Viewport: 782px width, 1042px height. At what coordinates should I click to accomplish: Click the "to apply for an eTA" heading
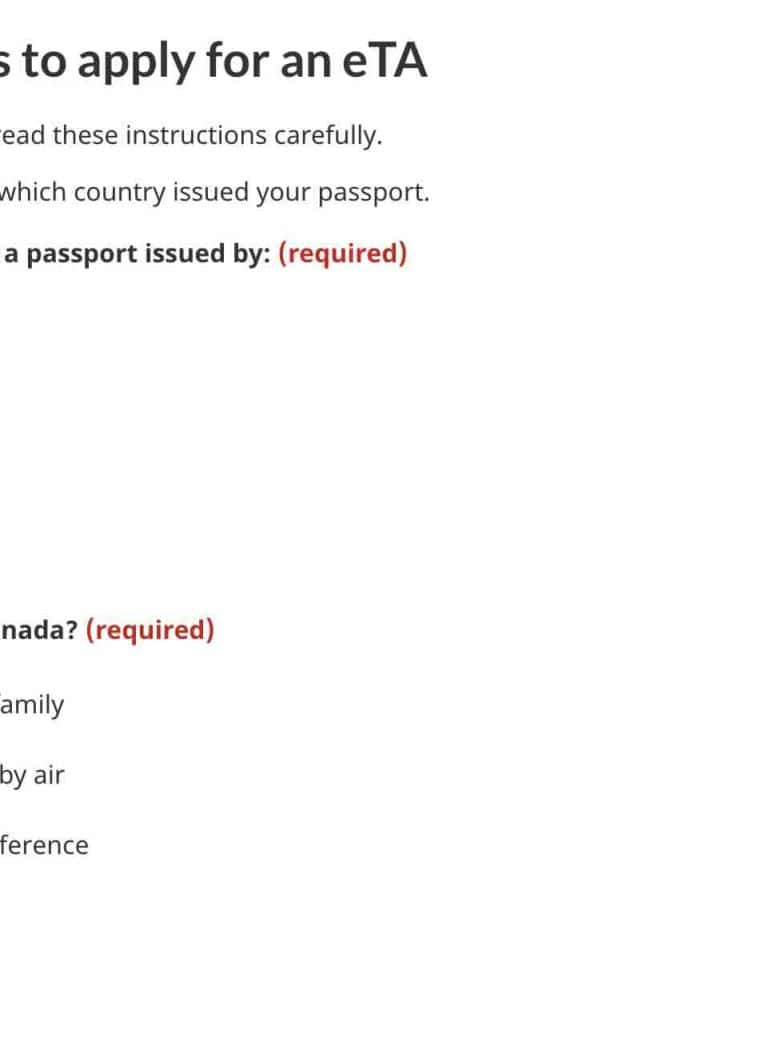click(x=213, y=62)
